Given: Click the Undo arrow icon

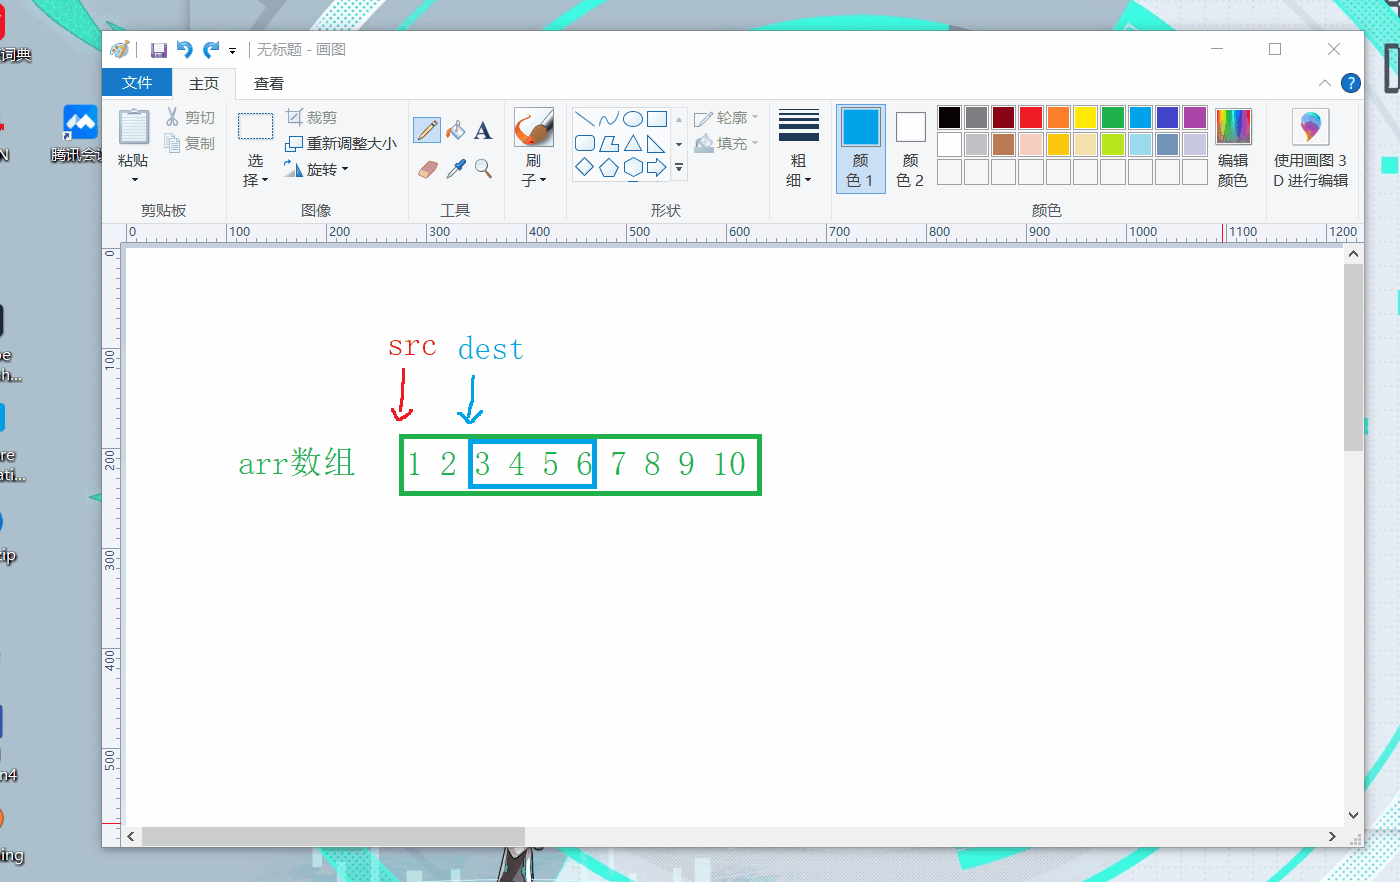Looking at the screenshot, I should (x=184, y=50).
